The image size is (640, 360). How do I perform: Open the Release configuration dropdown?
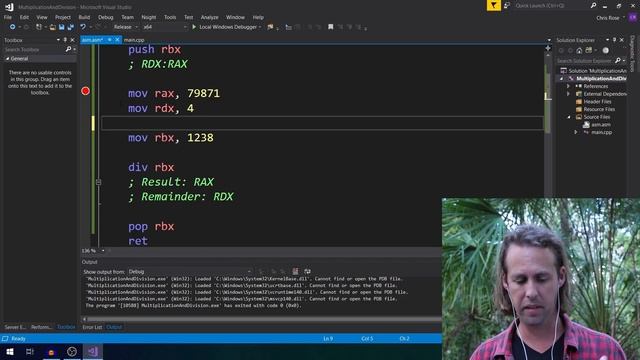tap(125, 27)
